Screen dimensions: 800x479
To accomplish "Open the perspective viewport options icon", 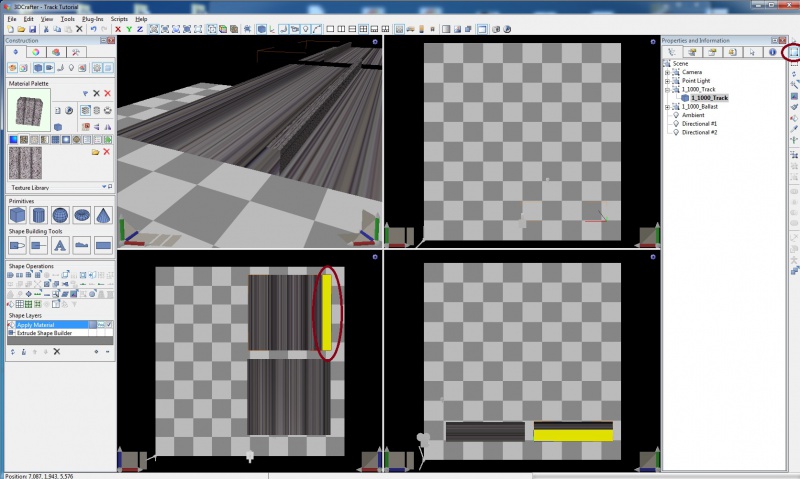I will tap(375, 42).
